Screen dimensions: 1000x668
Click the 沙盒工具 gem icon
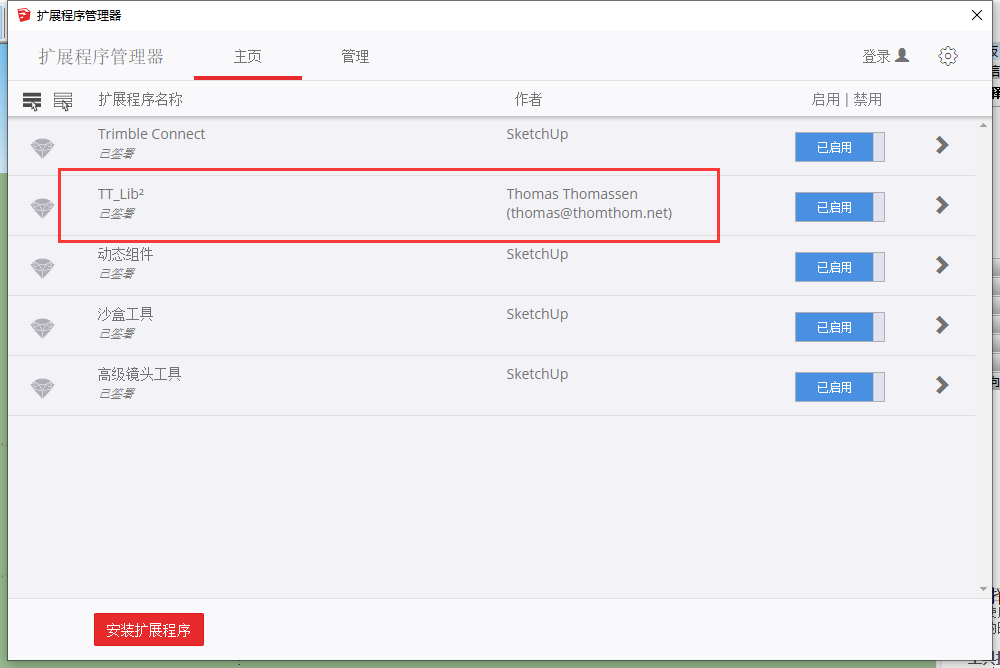42,328
